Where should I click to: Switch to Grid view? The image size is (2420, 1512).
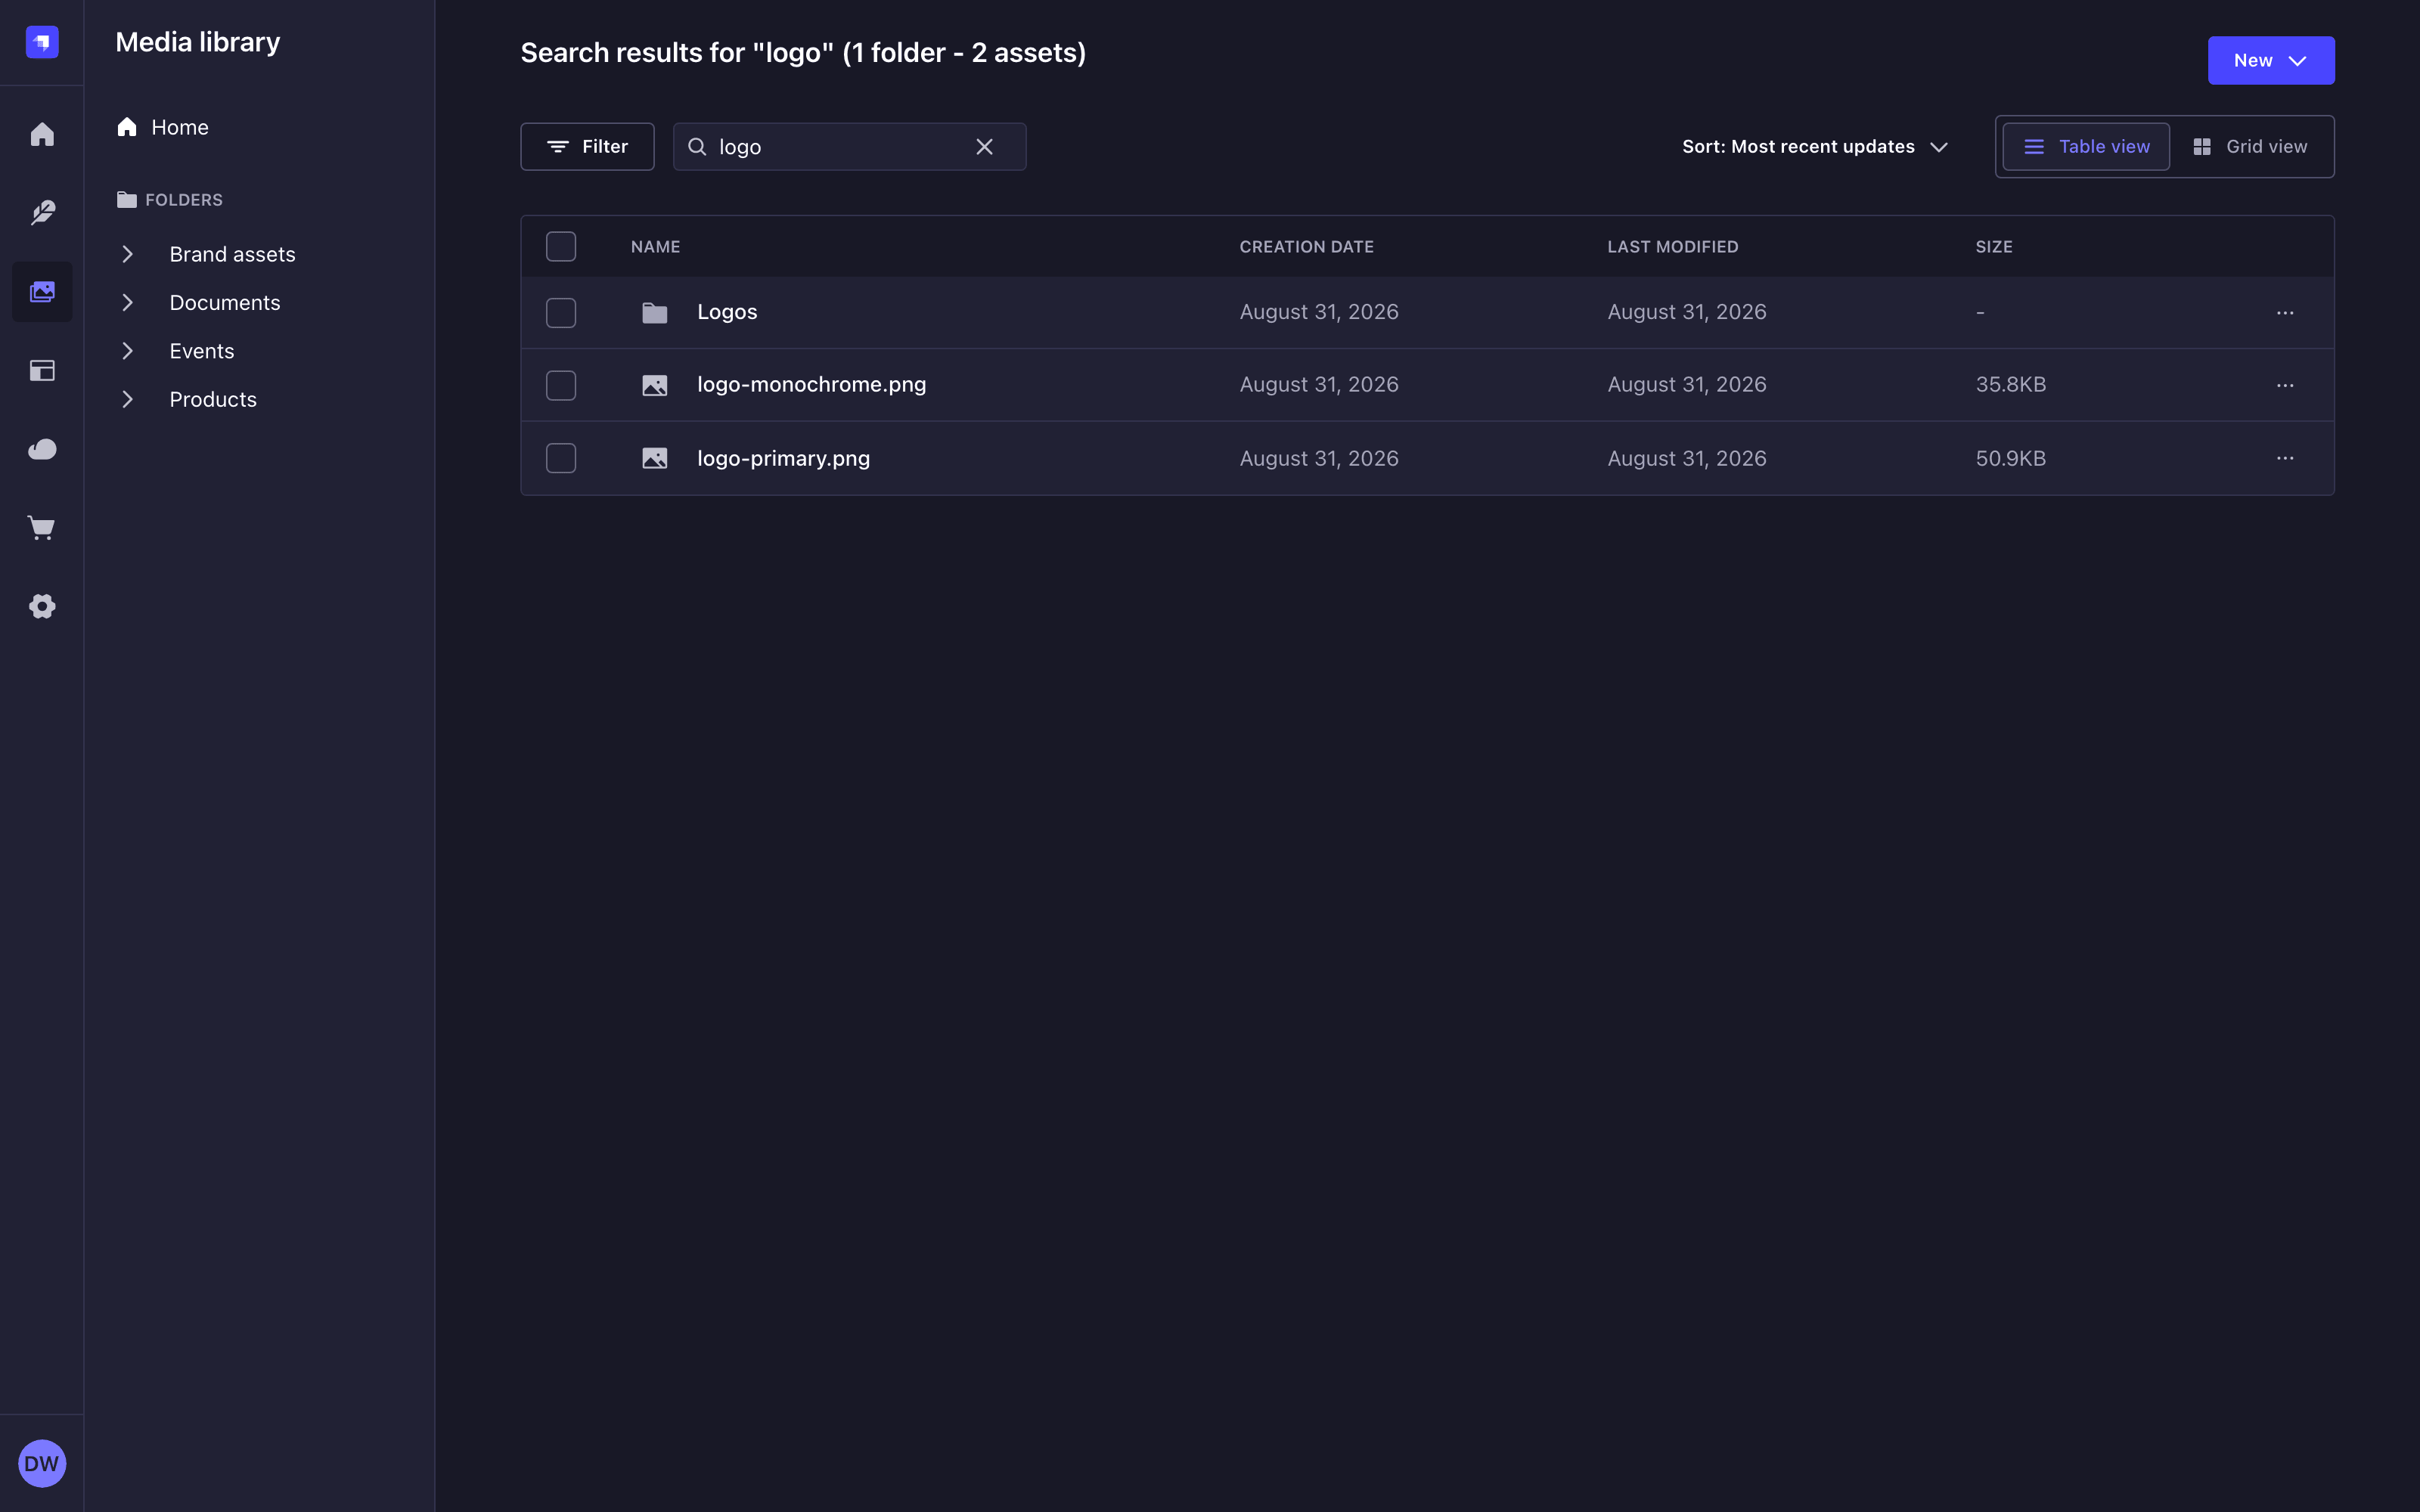[2250, 147]
